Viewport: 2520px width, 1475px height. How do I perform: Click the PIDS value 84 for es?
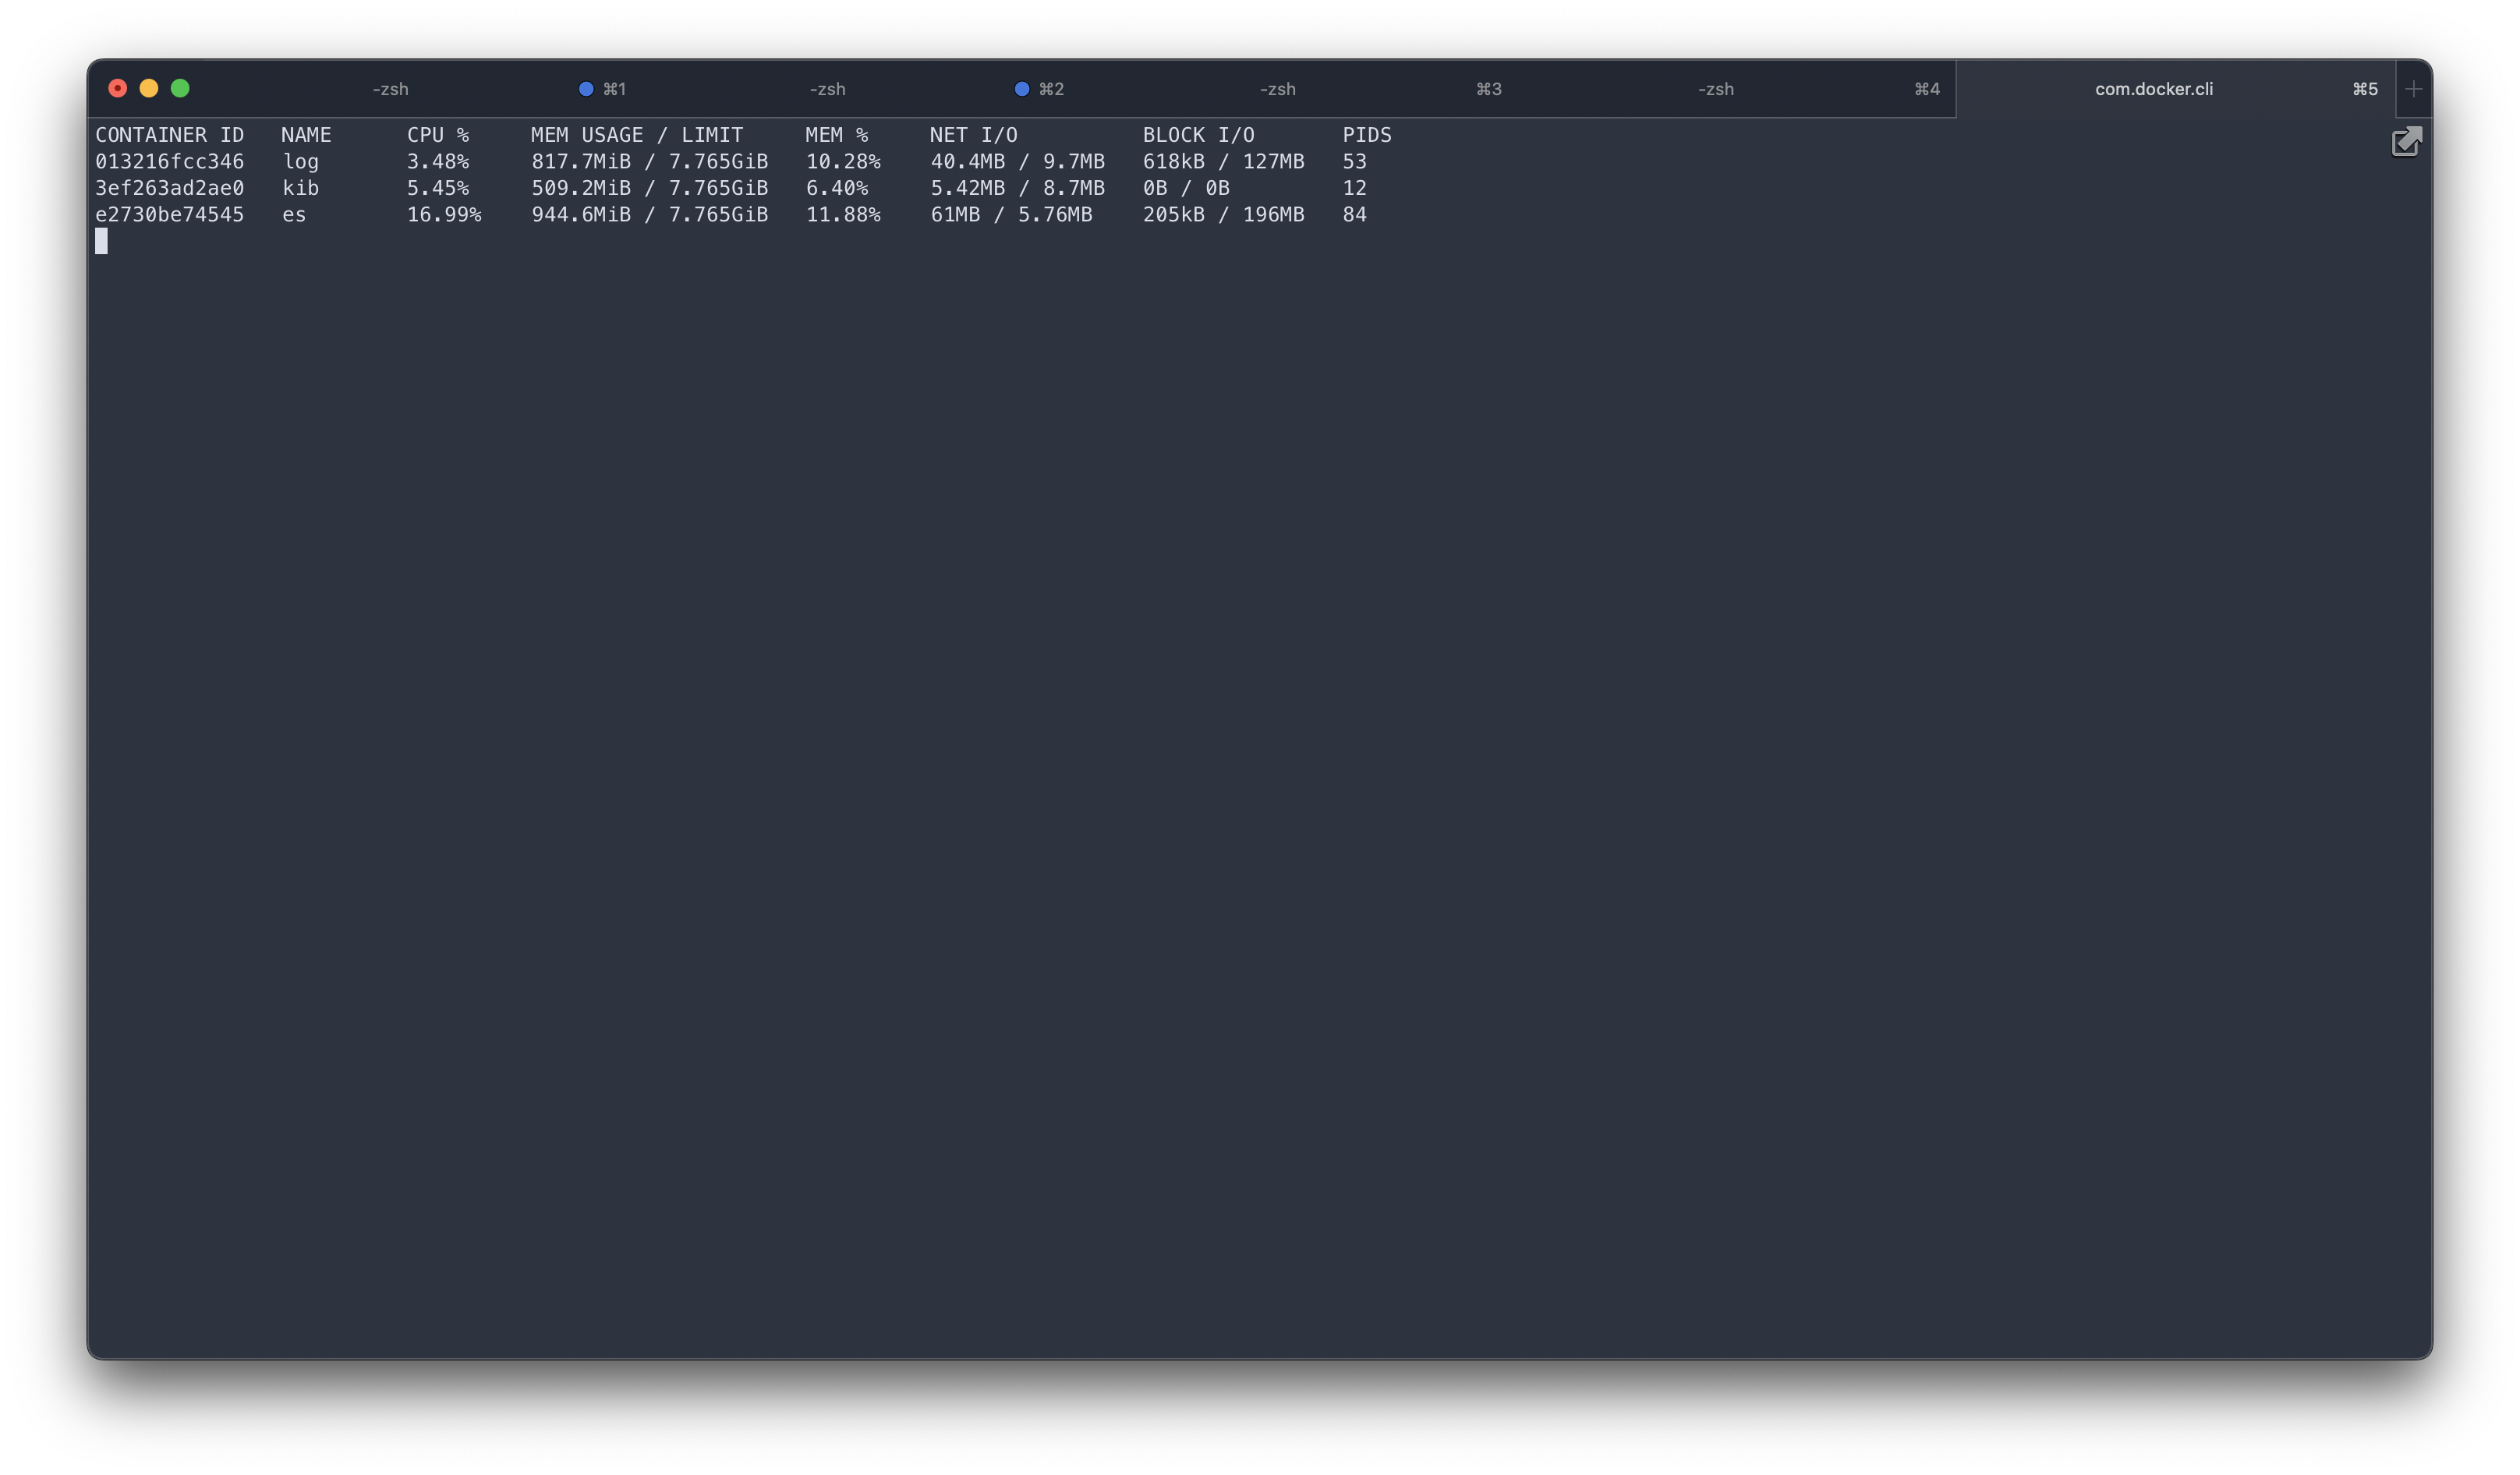click(x=1356, y=214)
